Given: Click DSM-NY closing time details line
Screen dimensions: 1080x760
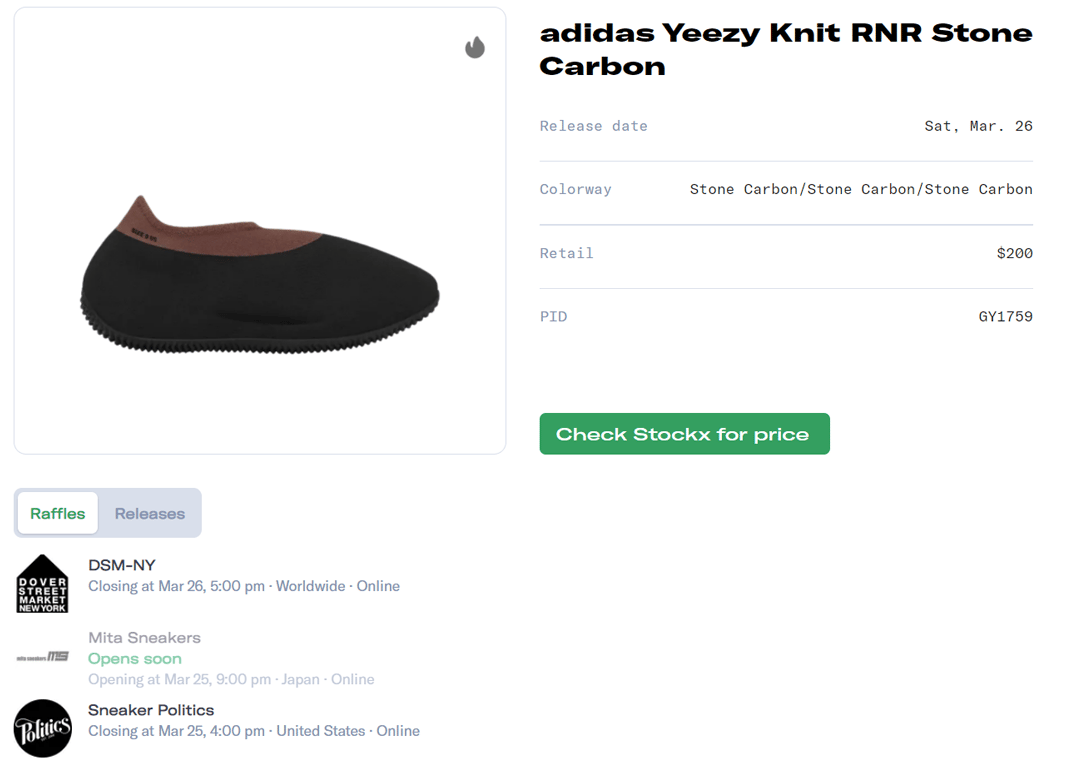Looking at the screenshot, I should (244, 586).
